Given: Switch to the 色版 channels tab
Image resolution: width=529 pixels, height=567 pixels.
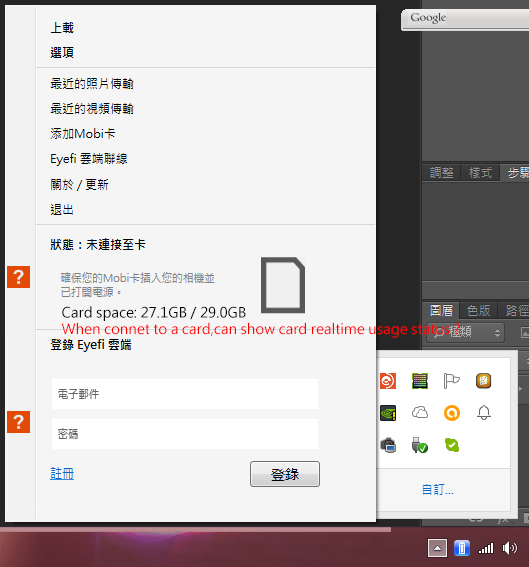Looking at the screenshot, I should (x=478, y=311).
